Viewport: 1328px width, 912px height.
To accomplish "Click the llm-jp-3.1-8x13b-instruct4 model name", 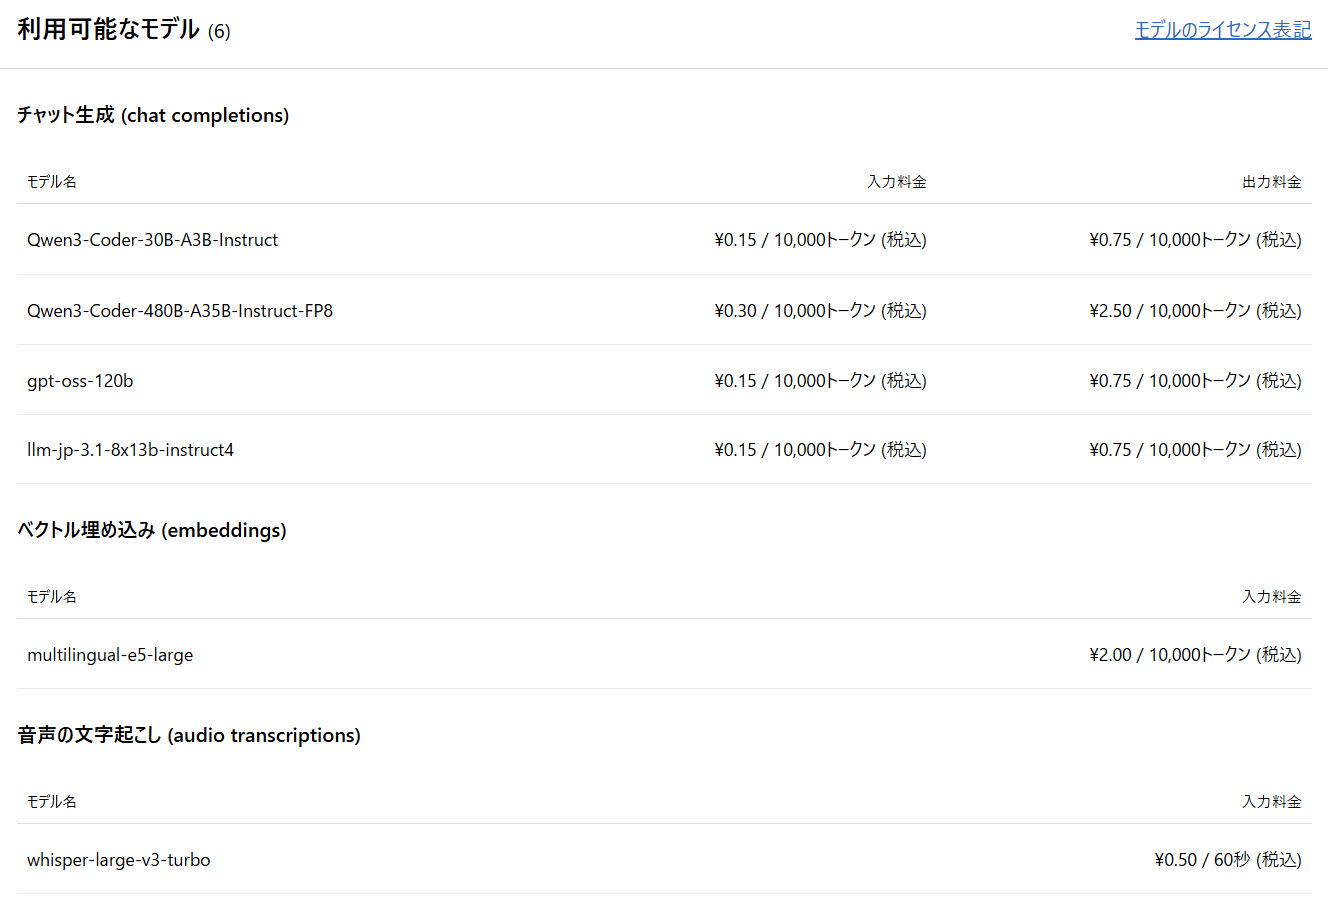I will click(x=130, y=450).
